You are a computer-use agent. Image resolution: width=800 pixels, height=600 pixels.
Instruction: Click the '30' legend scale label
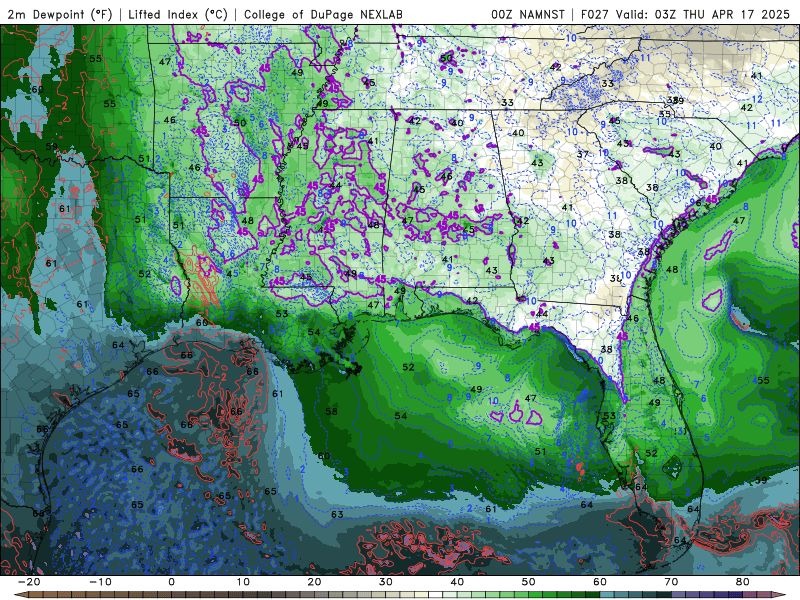click(x=386, y=582)
